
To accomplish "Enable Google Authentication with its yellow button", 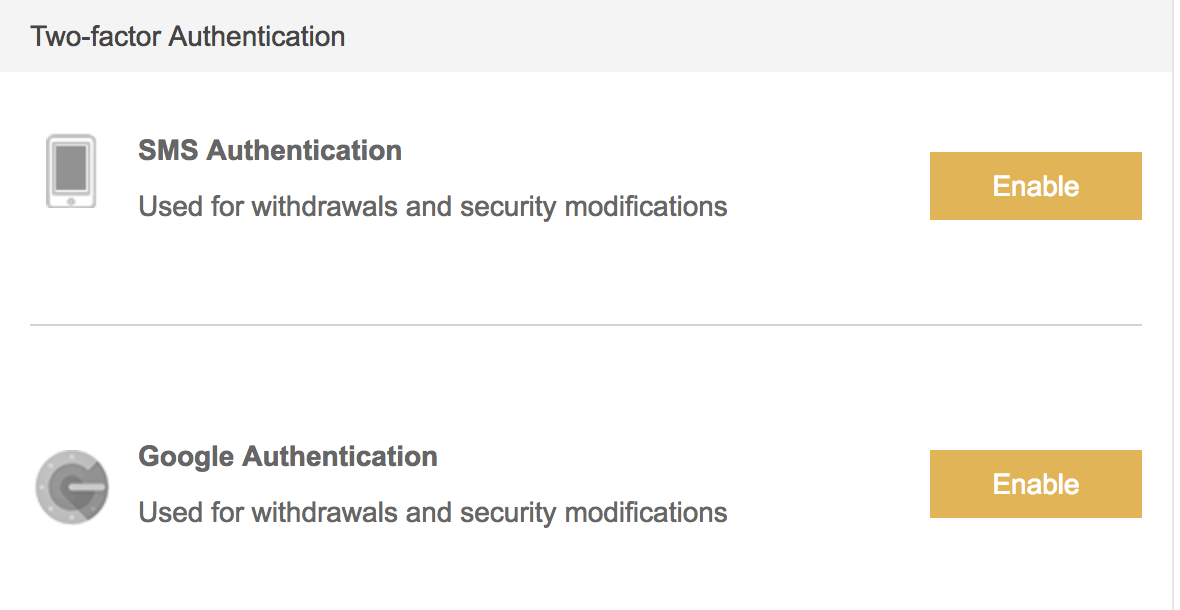I will 1036,484.
